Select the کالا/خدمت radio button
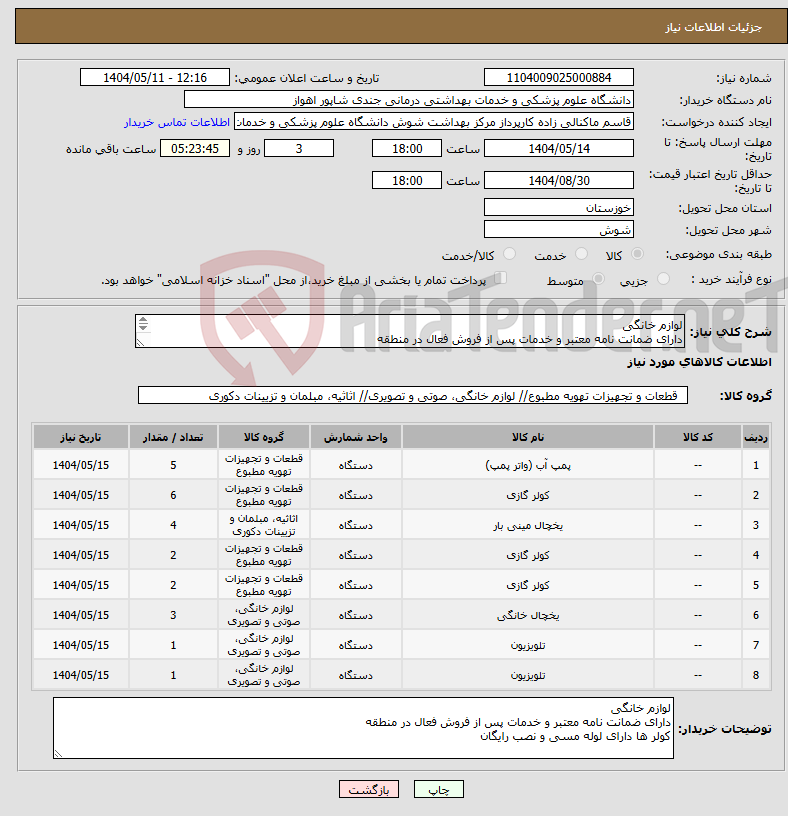The width and height of the screenshot is (788, 816). coord(509,254)
